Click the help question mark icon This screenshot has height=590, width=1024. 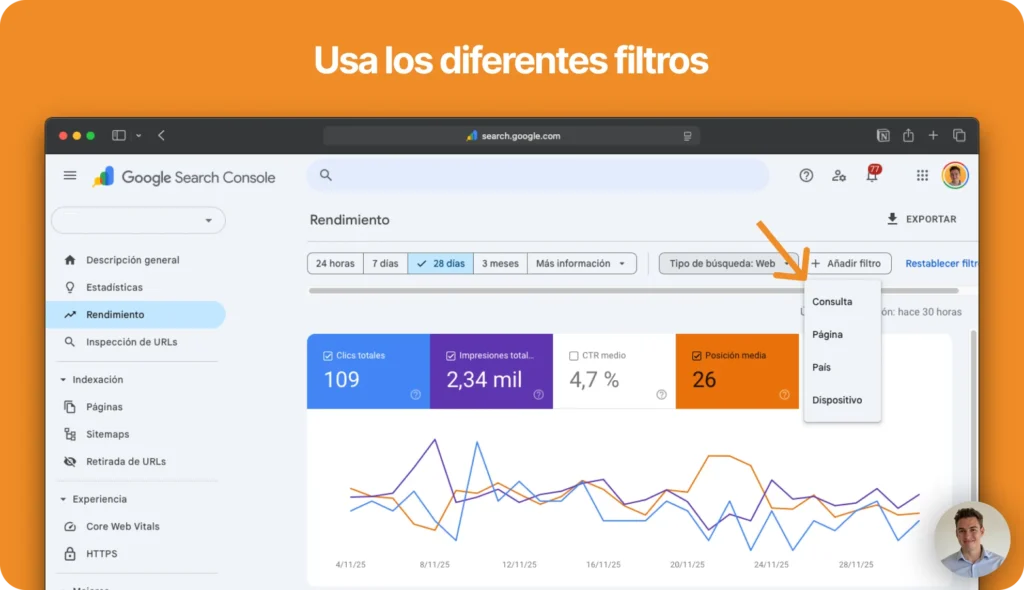click(x=806, y=176)
